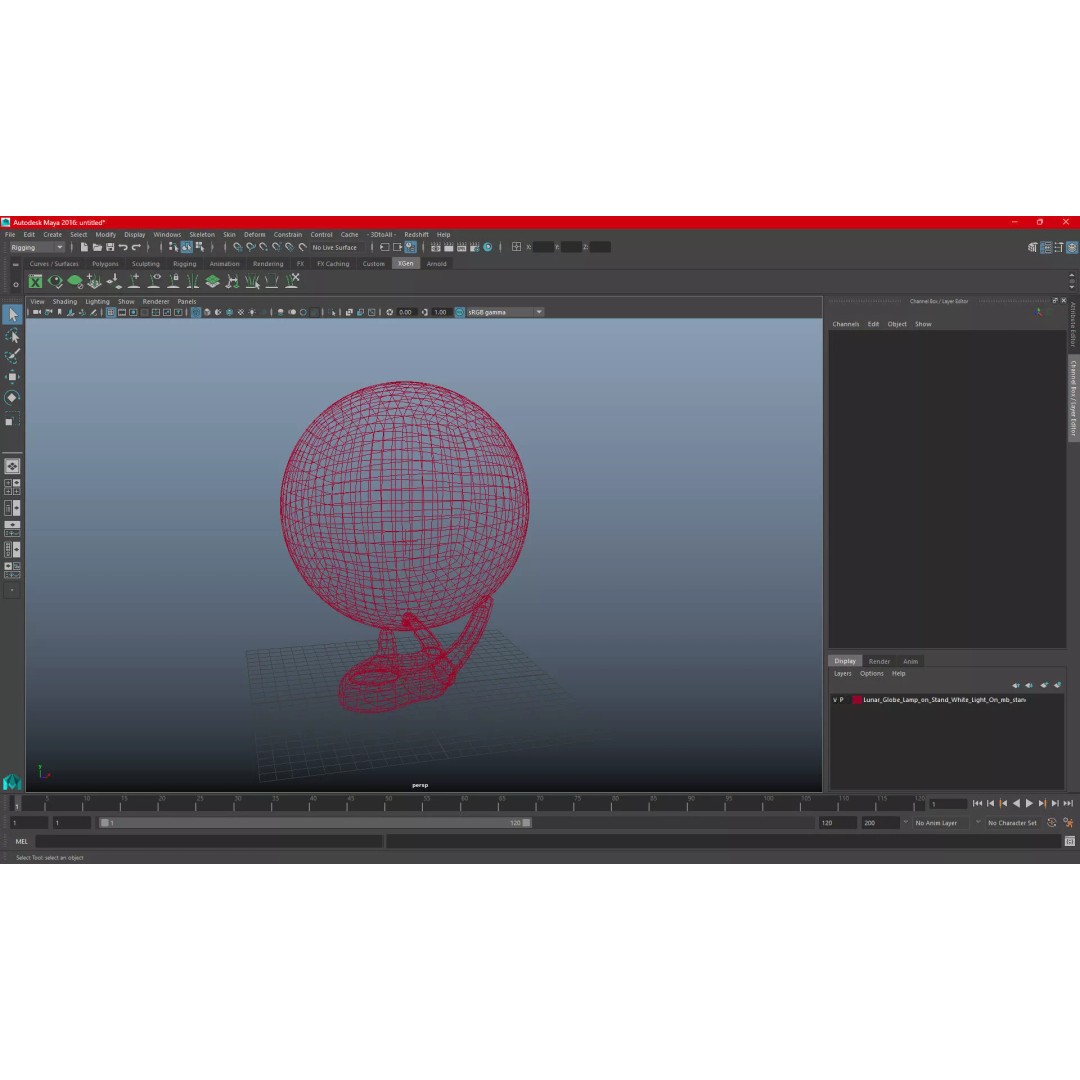Activate the Move tool
This screenshot has height=1080, width=1080.
[x=12, y=377]
